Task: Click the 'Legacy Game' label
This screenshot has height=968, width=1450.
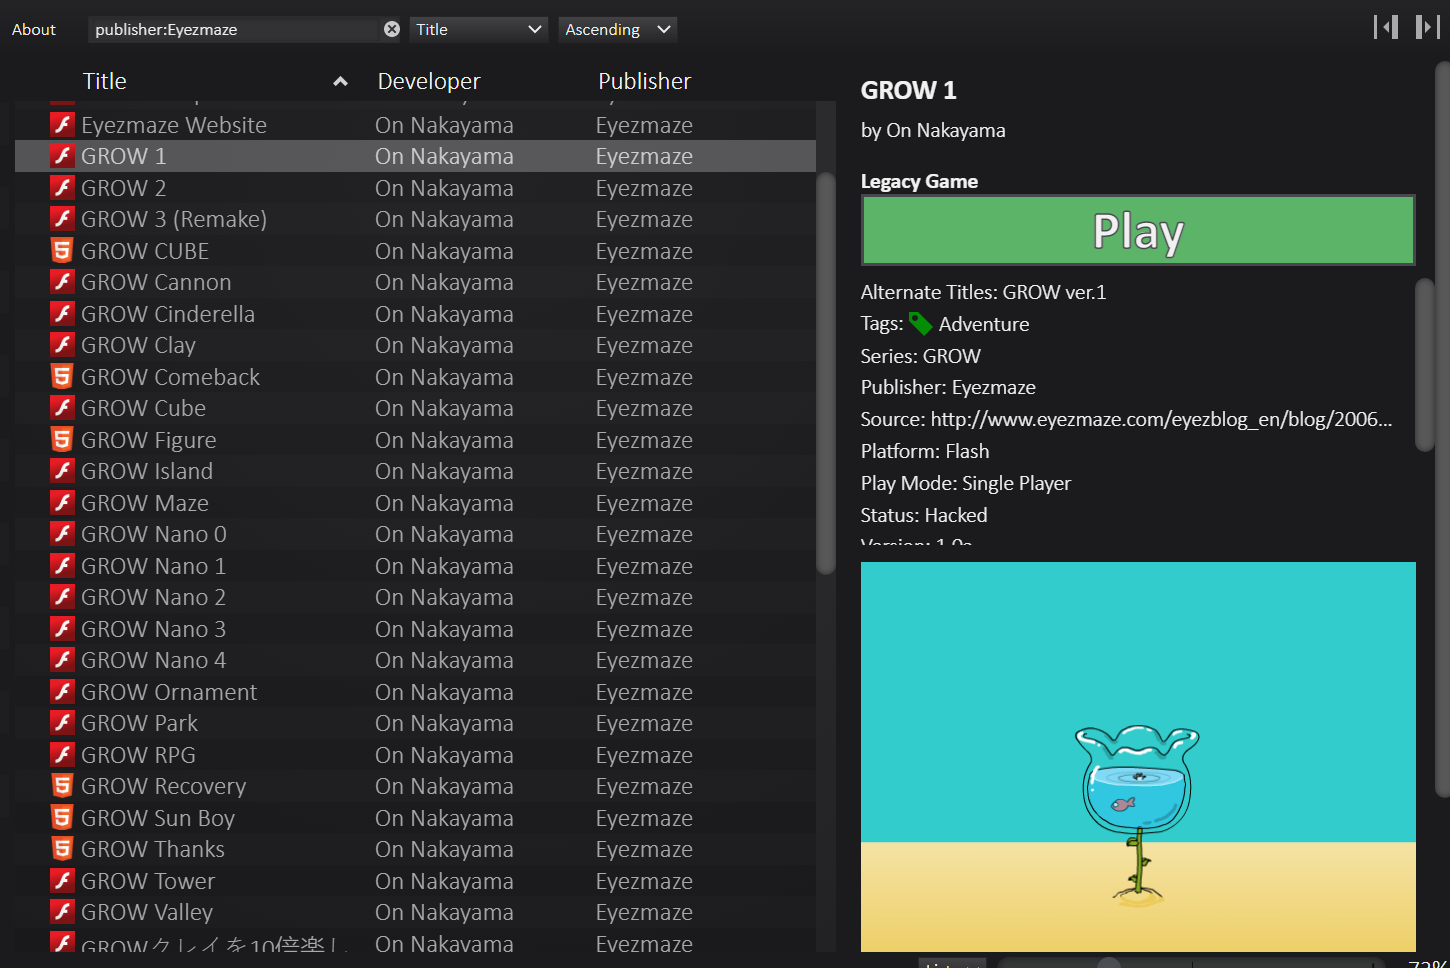Action: pos(919,181)
